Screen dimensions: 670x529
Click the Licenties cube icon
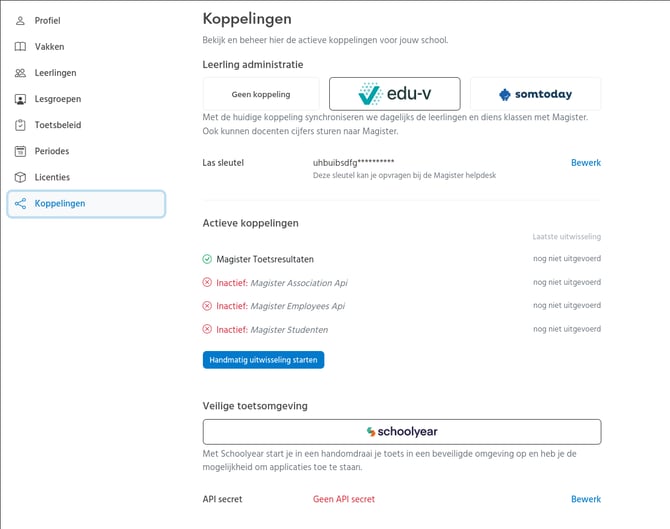pyautogui.click(x=21, y=177)
